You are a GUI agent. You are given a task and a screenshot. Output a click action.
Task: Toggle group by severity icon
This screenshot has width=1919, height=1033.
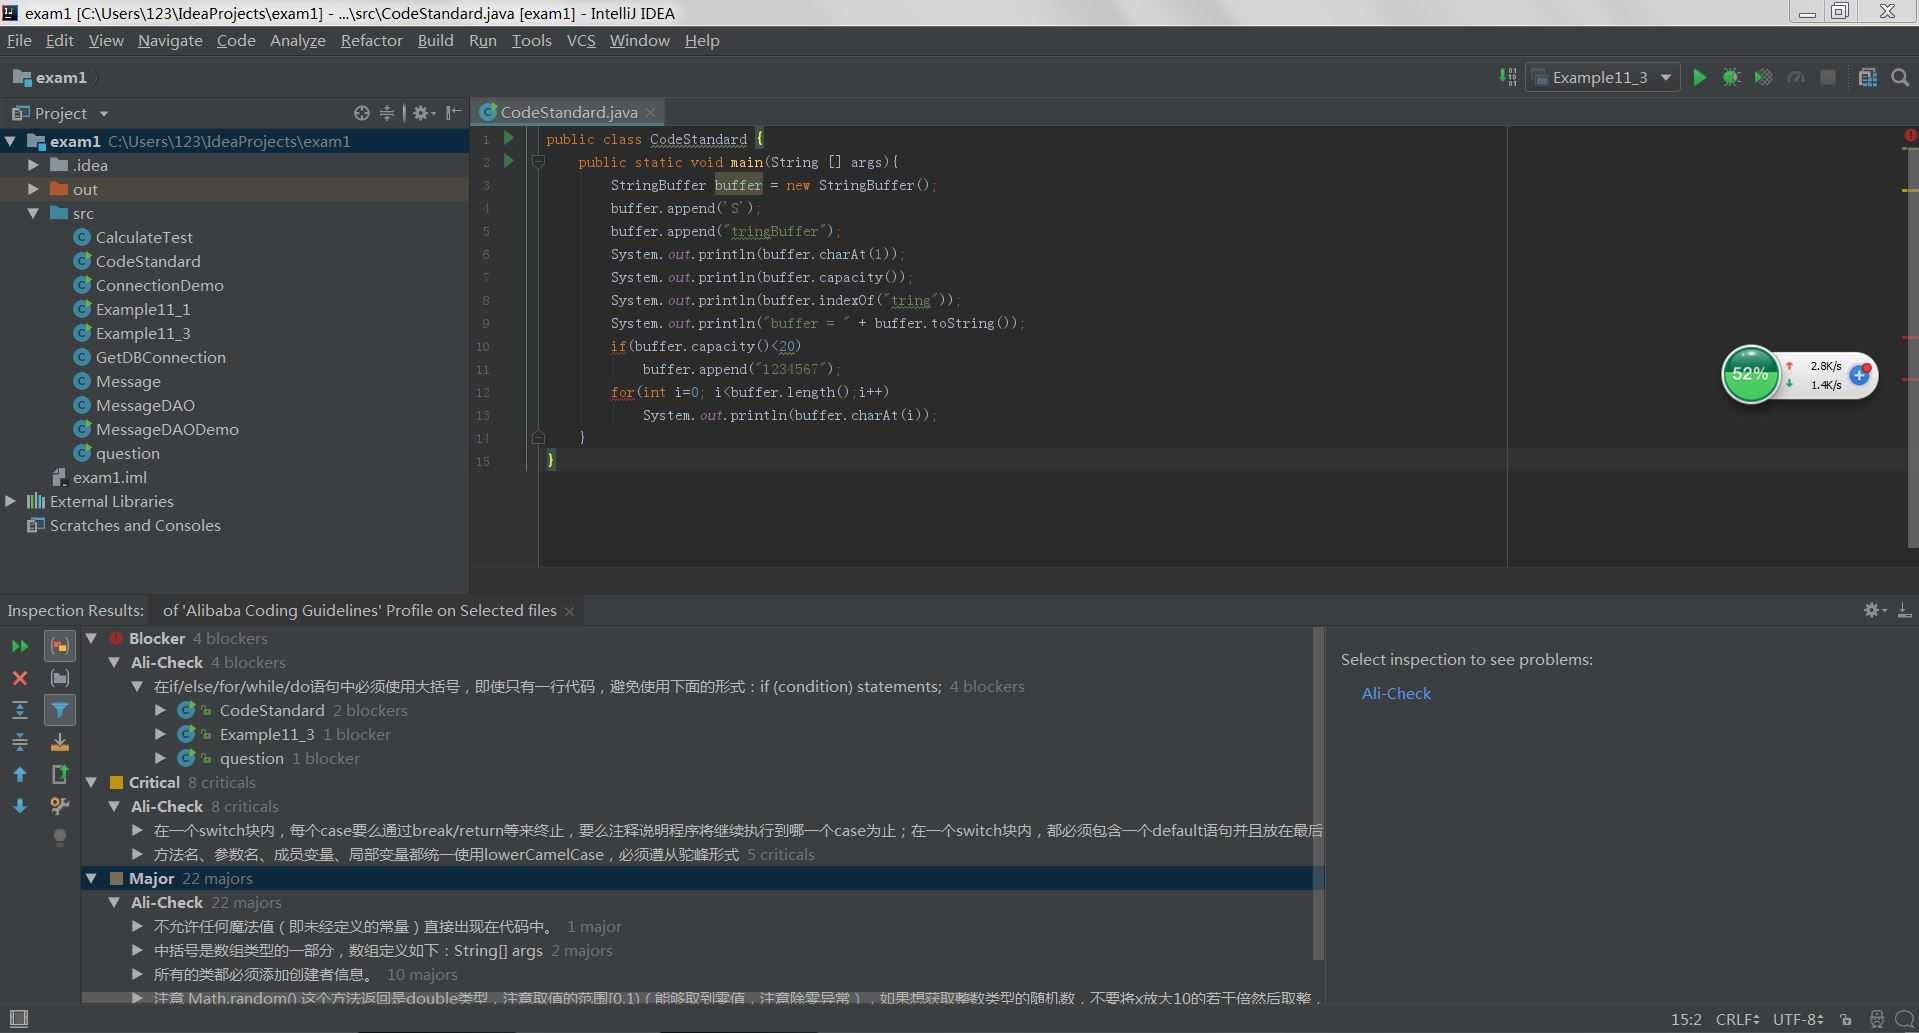[60, 646]
